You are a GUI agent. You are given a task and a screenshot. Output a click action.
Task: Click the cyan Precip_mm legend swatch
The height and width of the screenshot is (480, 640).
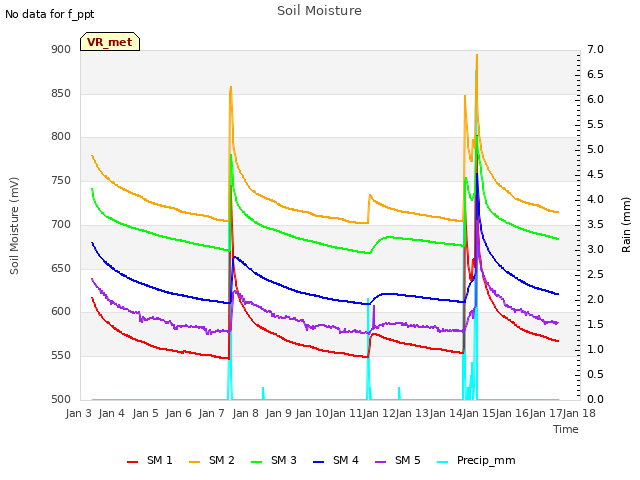(443, 462)
